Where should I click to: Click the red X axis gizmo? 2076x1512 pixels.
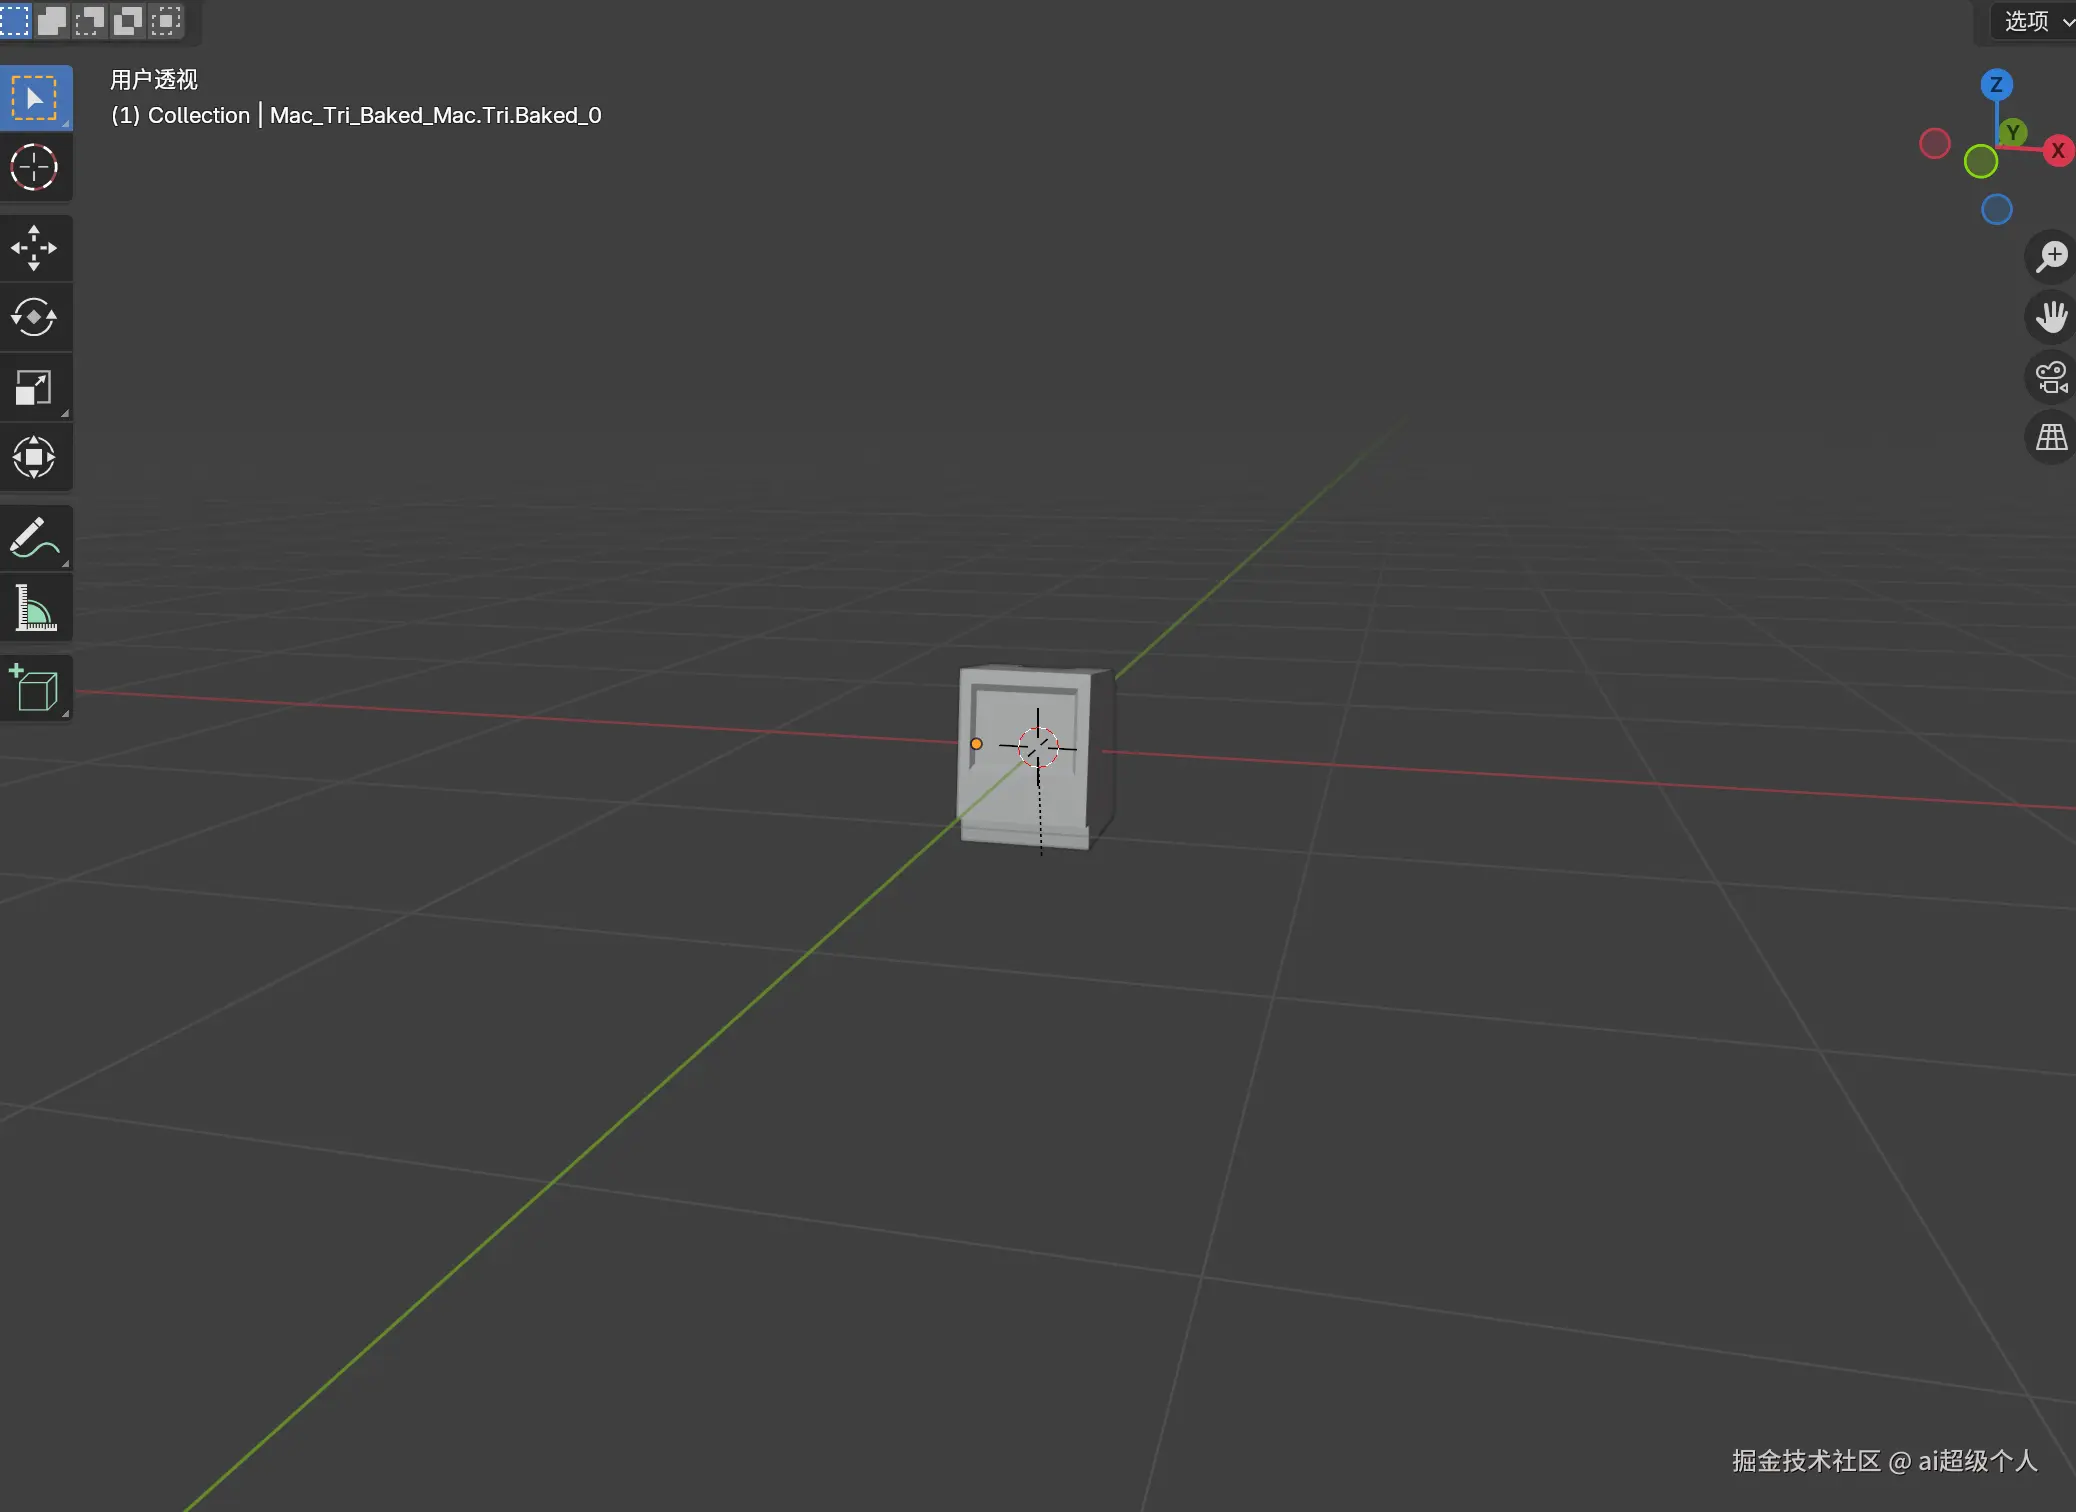coord(2057,151)
